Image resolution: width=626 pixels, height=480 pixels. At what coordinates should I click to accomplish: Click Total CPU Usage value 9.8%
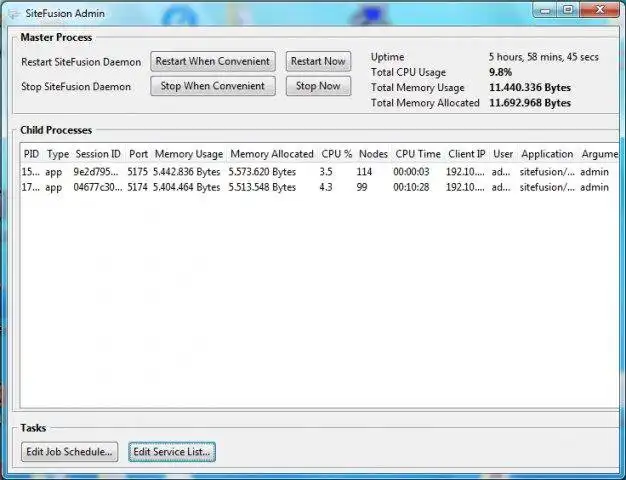click(501, 72)
